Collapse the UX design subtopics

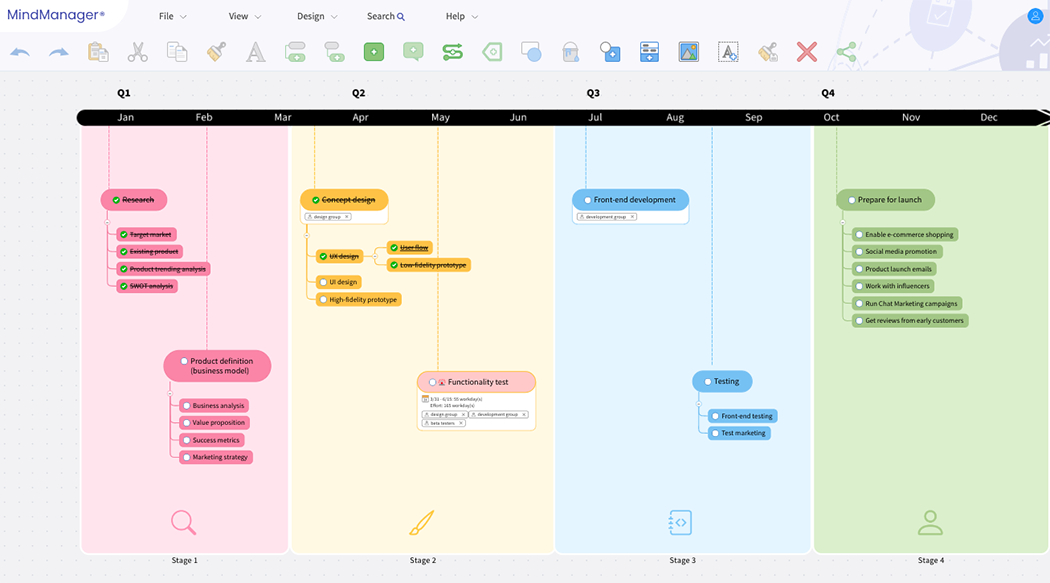tap(375, 256)
